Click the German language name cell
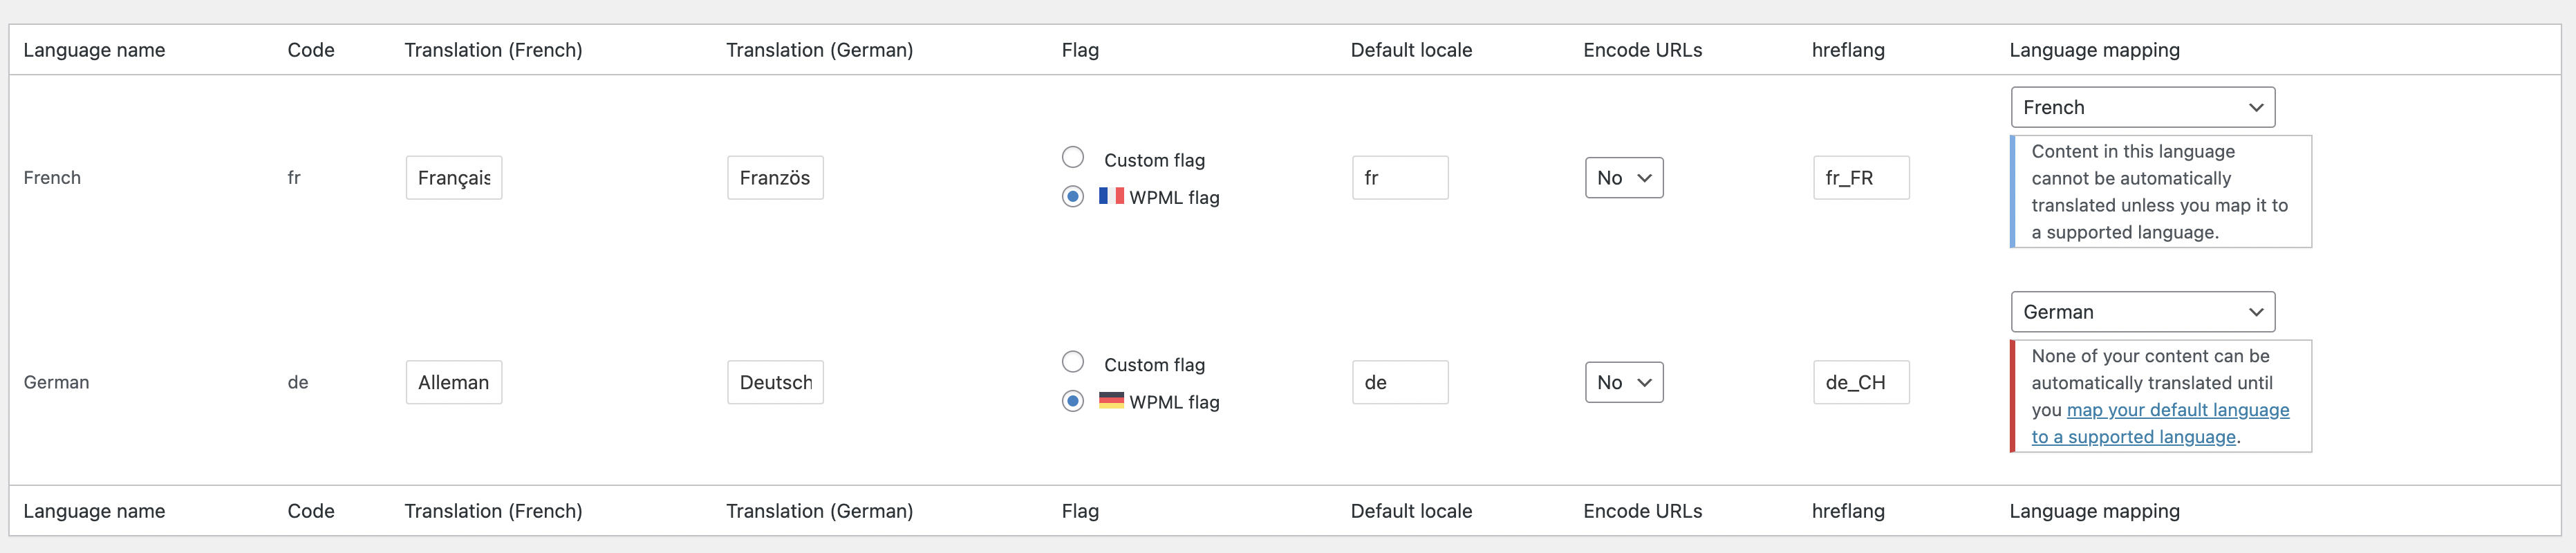Image resolution: width=2576 pixels, height=553 pixels. [56, 382]
